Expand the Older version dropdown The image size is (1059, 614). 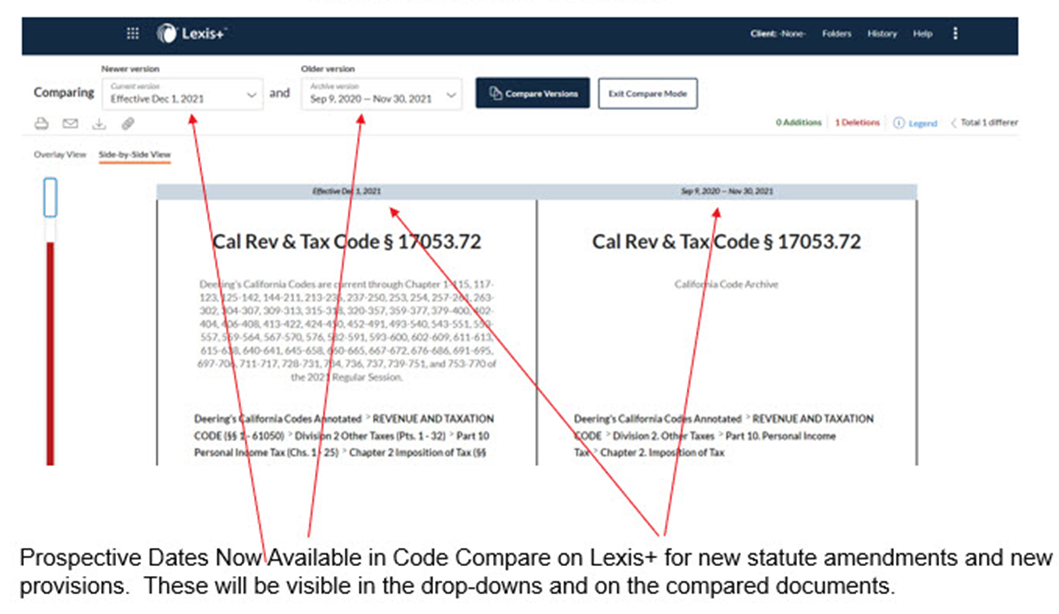[382, 94]
